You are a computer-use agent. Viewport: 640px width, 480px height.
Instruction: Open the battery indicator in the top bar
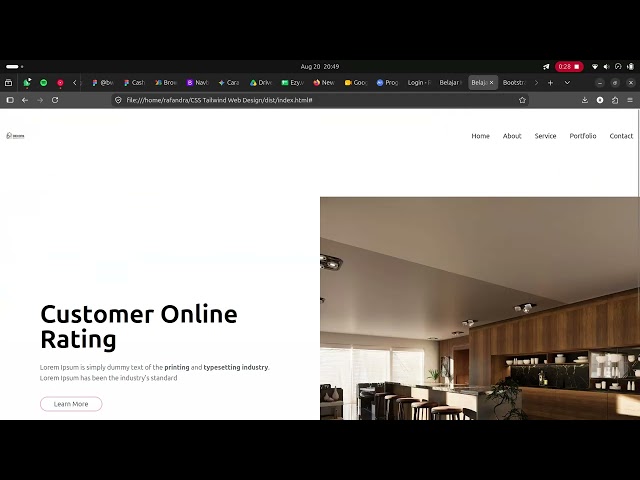tap(631, 67)
